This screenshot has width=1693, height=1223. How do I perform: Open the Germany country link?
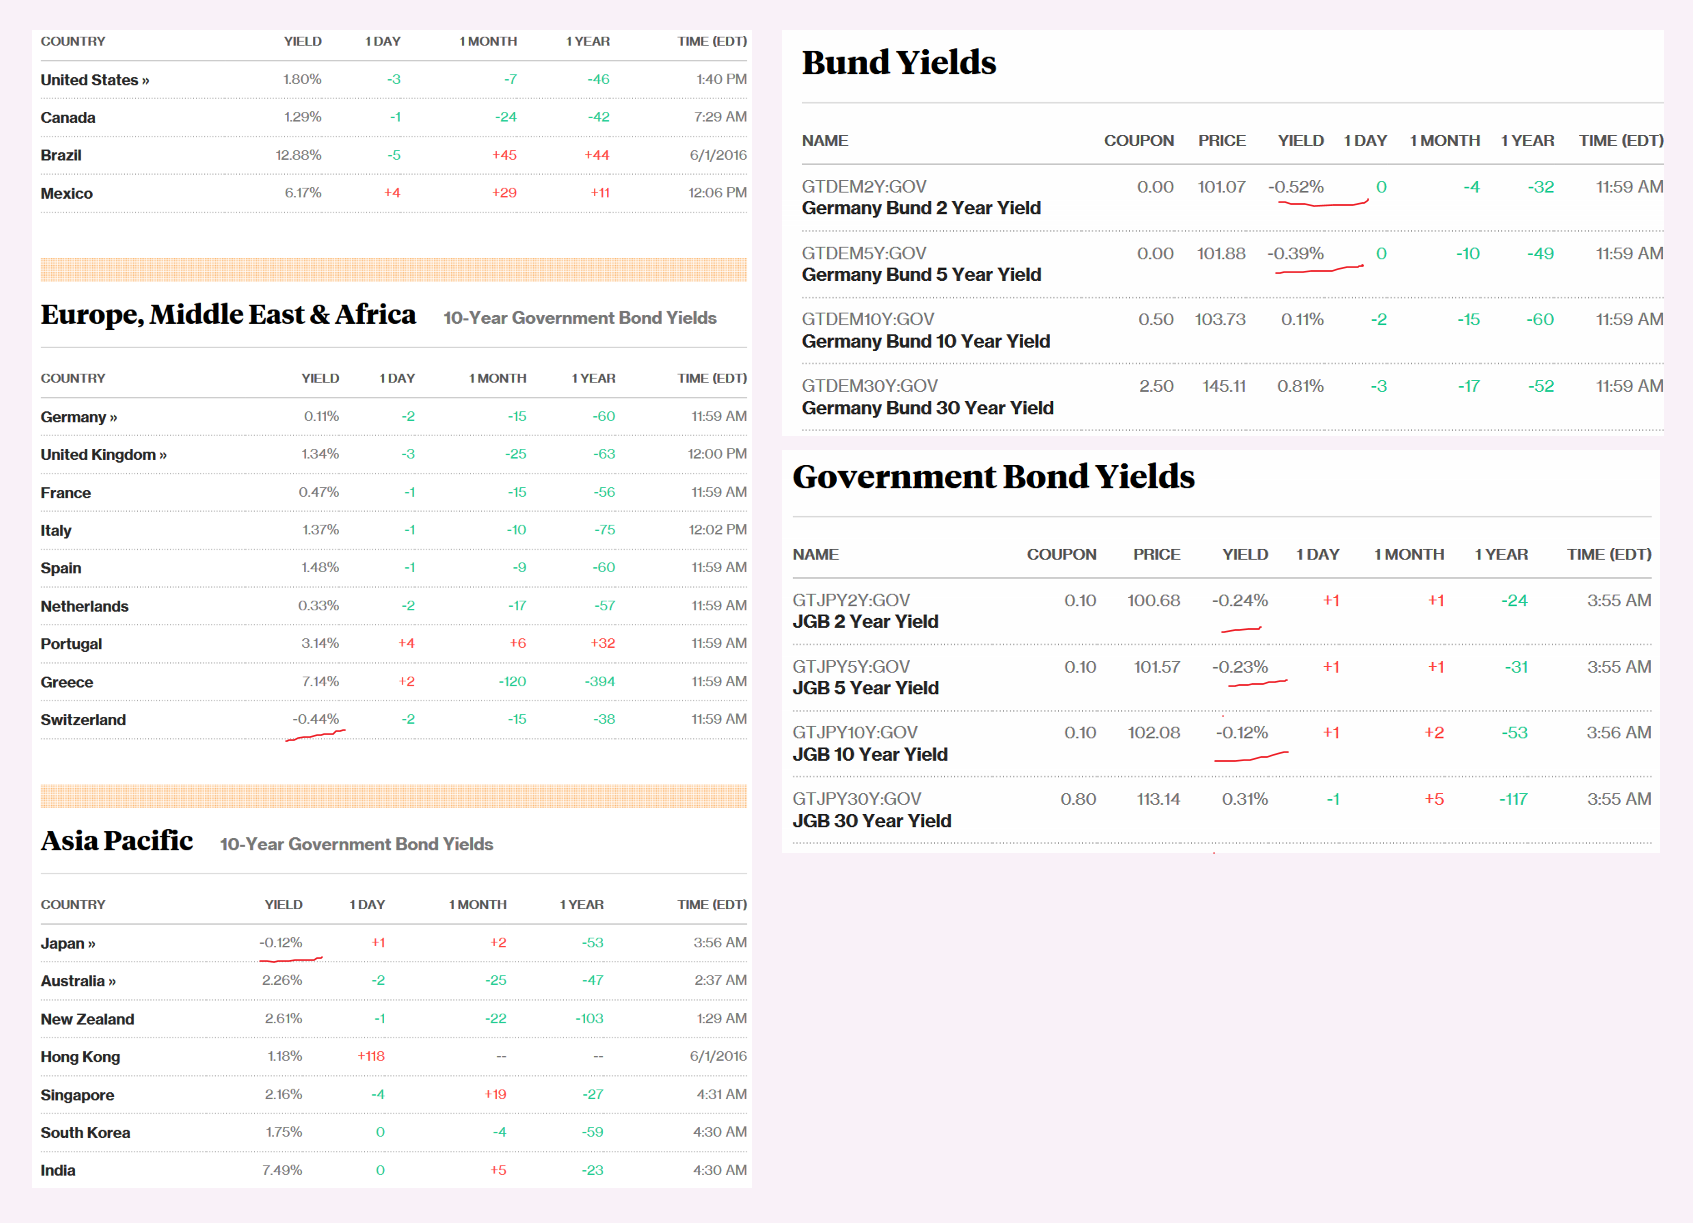(79, 417)
